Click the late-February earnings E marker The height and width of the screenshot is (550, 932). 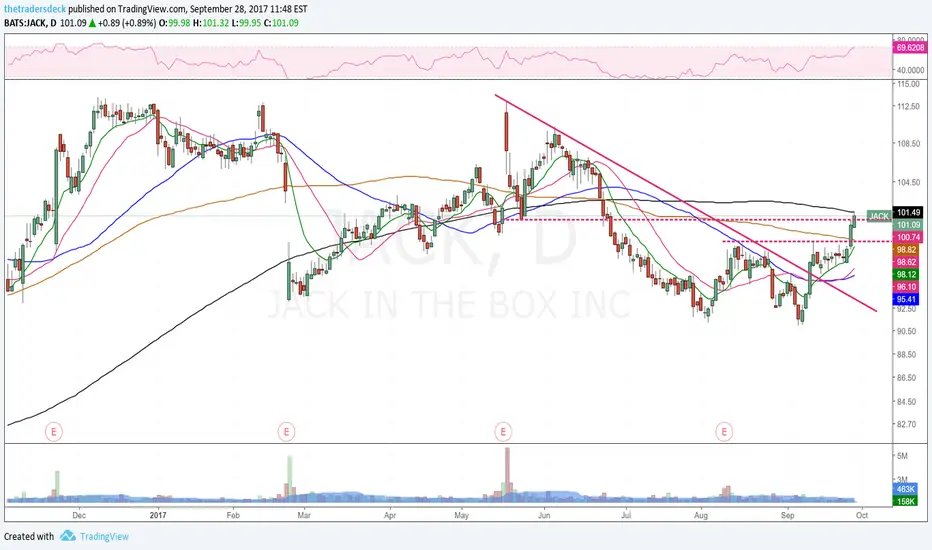[x=286, y=432]
